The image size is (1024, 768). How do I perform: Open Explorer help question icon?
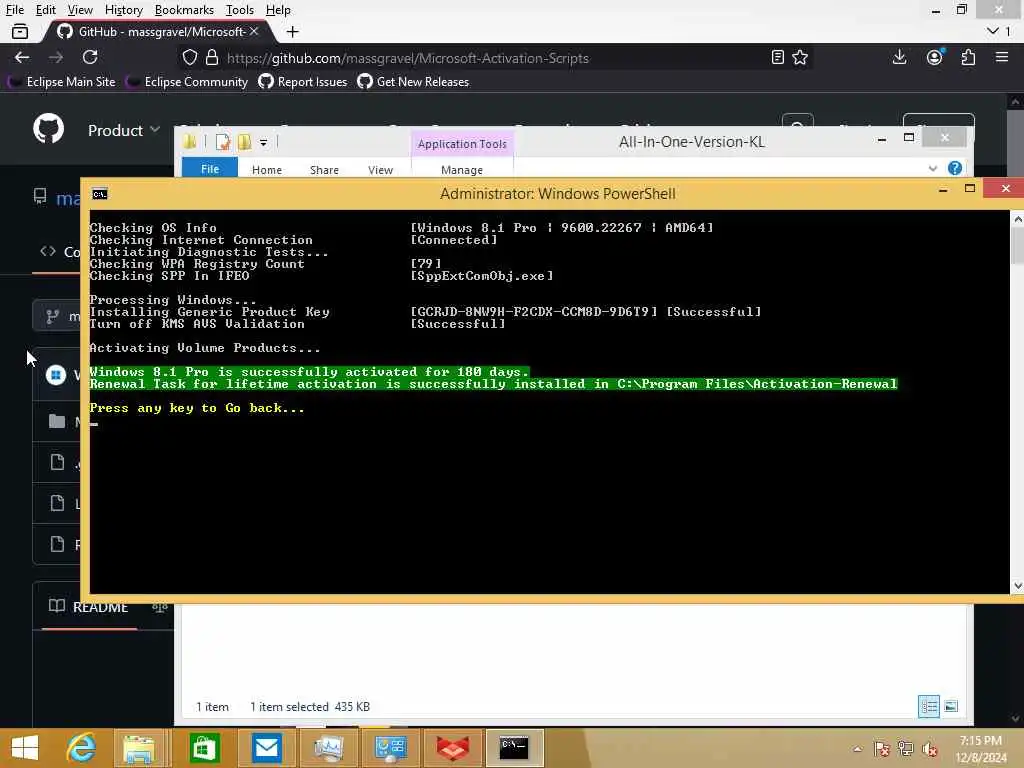click(955, 168)
